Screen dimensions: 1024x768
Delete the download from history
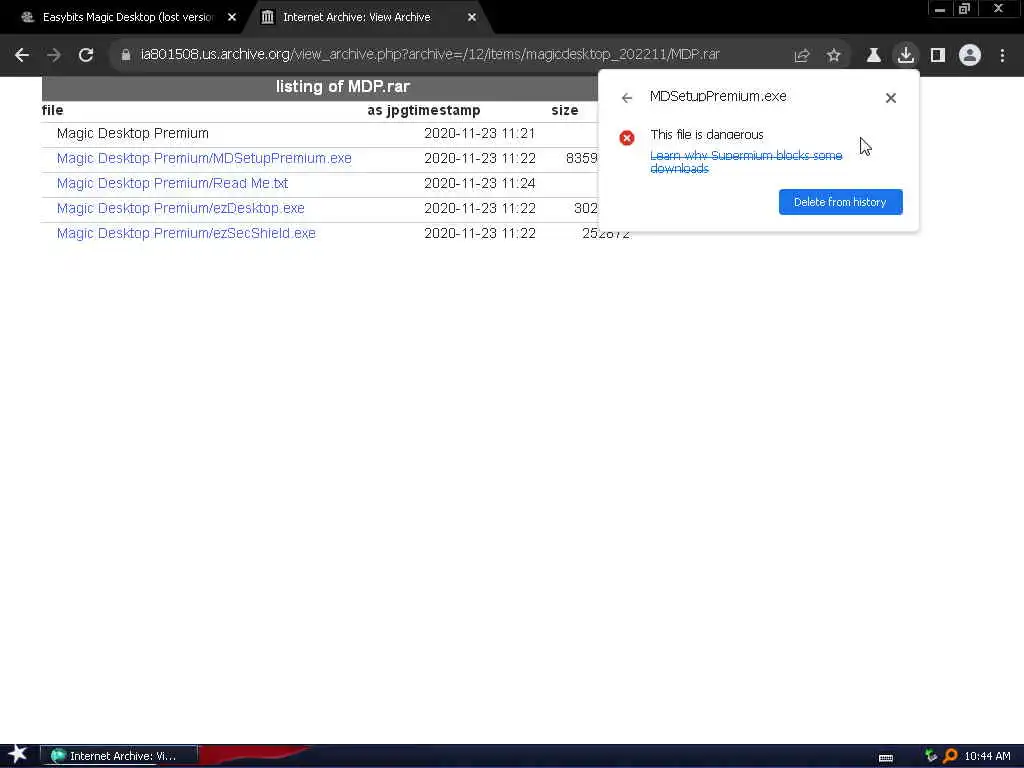[x=840, y=202]
